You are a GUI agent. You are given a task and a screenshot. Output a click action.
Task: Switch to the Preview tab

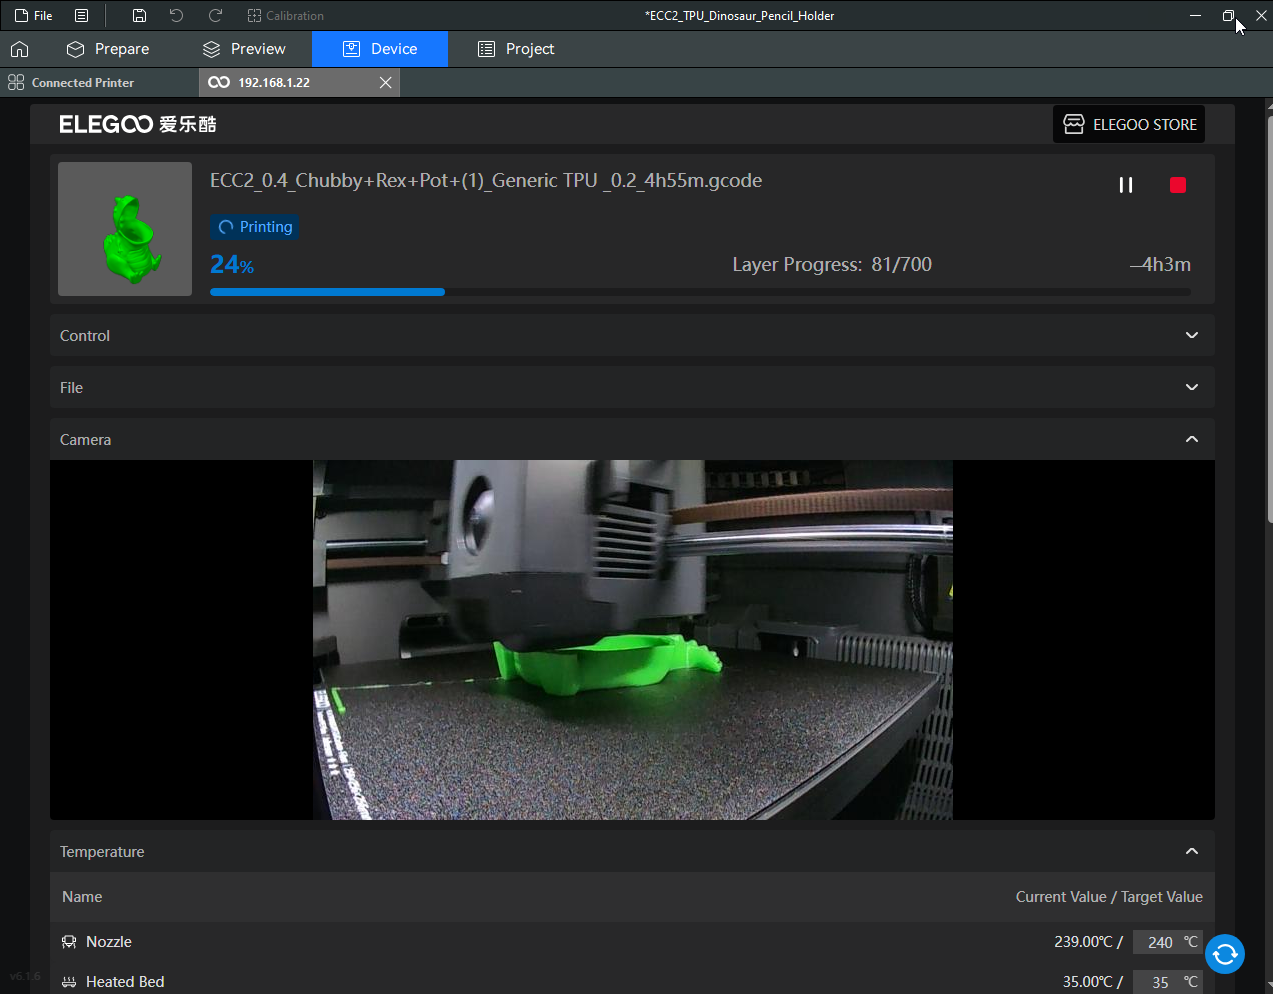(244, 49)
